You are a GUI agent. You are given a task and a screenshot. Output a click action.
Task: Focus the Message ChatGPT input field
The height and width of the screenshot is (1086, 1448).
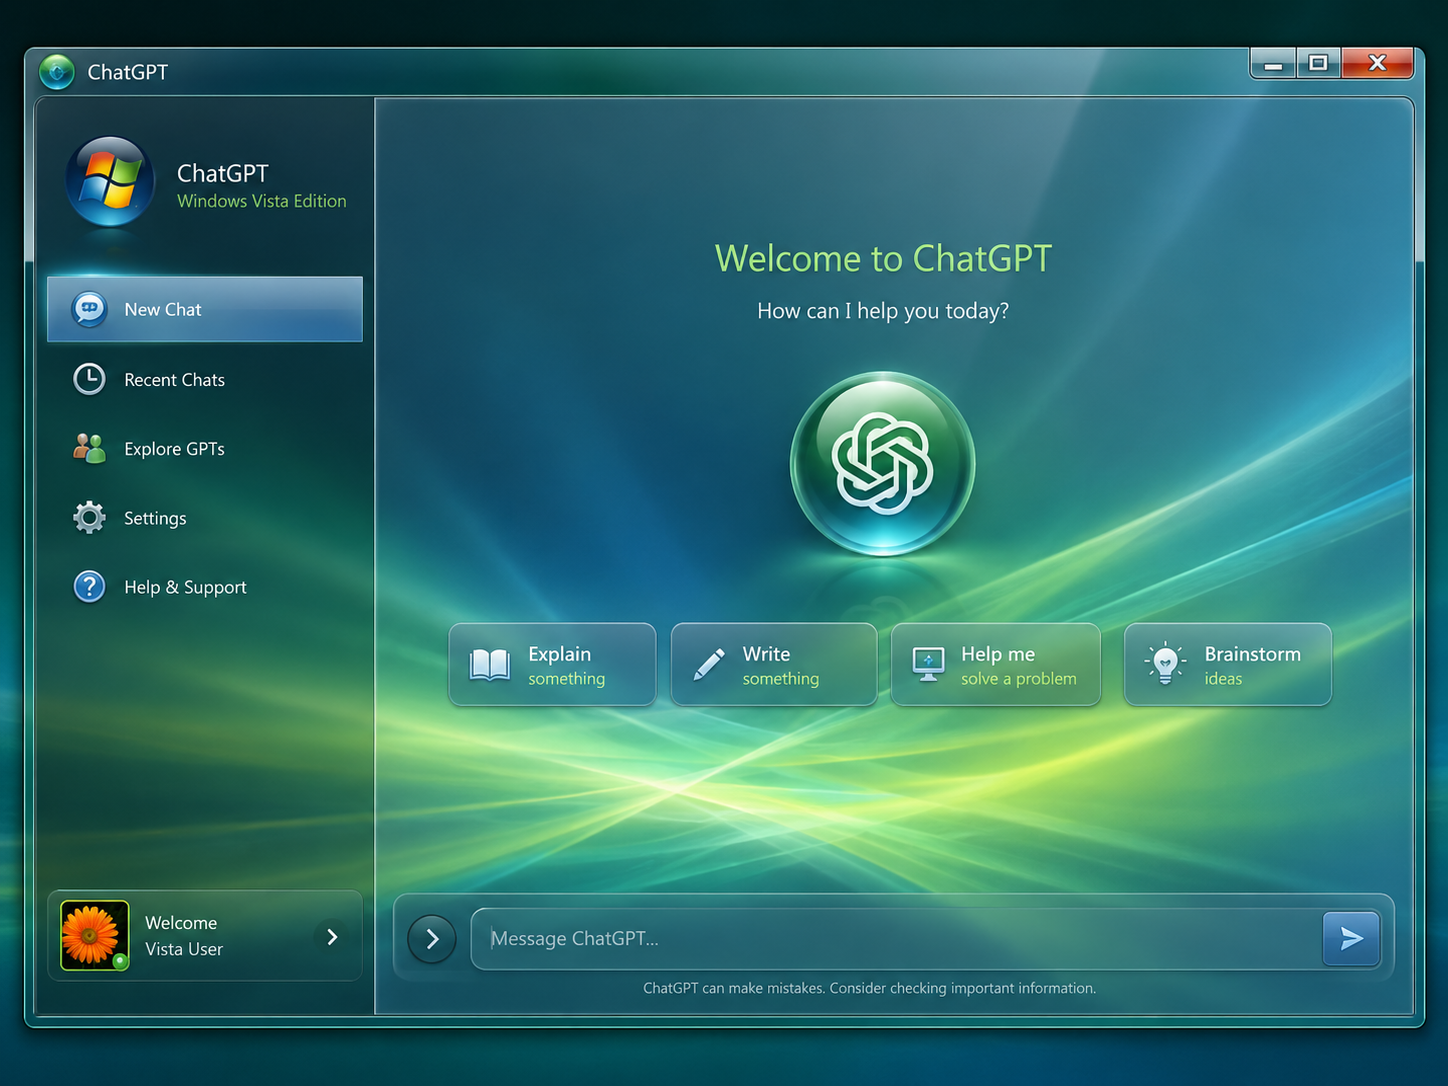coord(896,939)
